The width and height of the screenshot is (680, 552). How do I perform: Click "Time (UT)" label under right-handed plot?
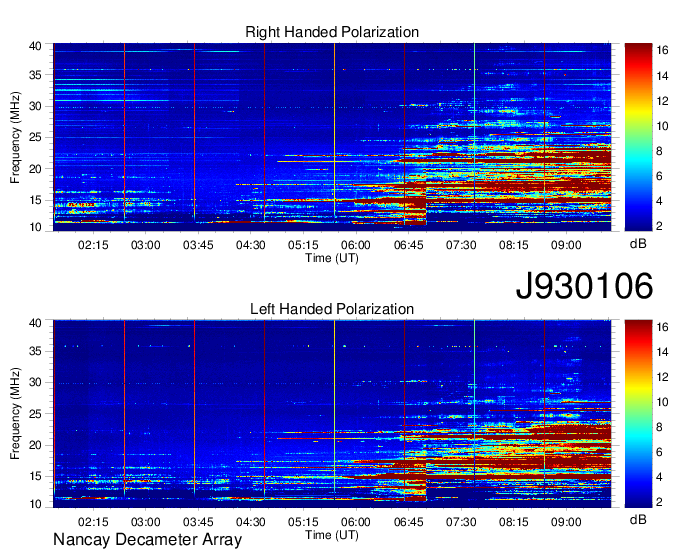pyautogui.click(x=332, y=258)
